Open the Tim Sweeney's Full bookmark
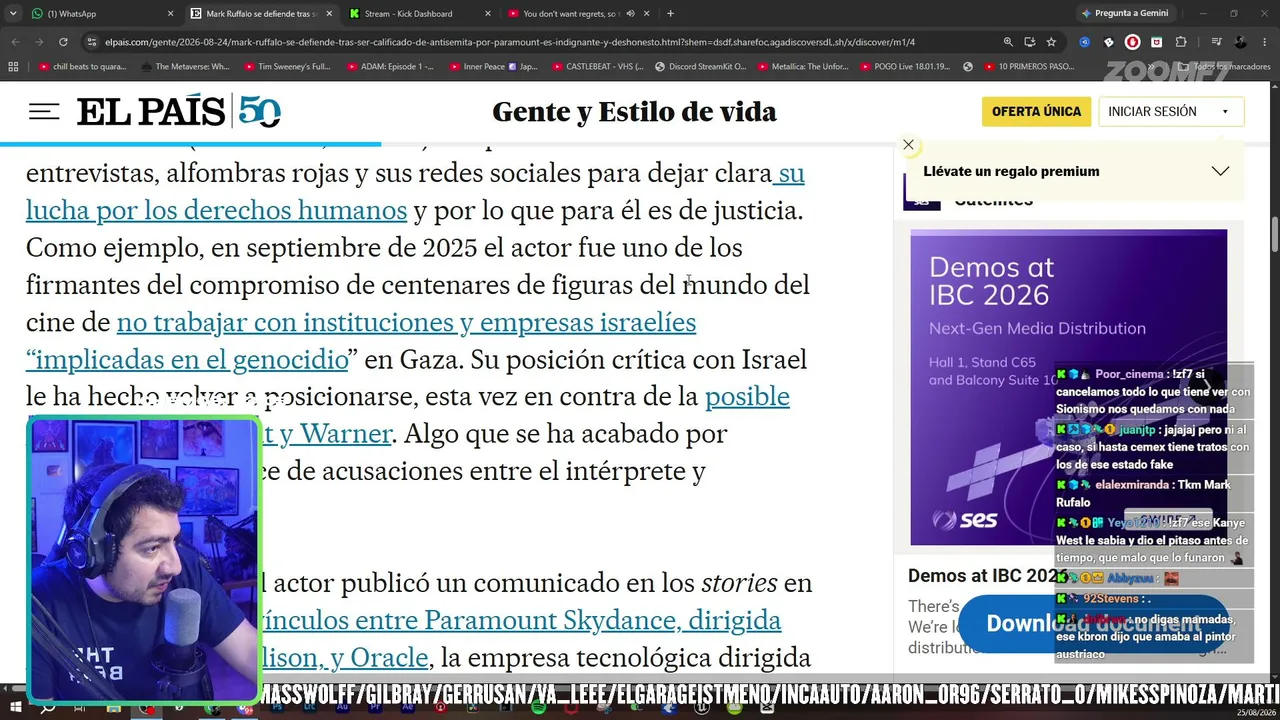The width and height of the screenshot is (1280, 720). 286,66
